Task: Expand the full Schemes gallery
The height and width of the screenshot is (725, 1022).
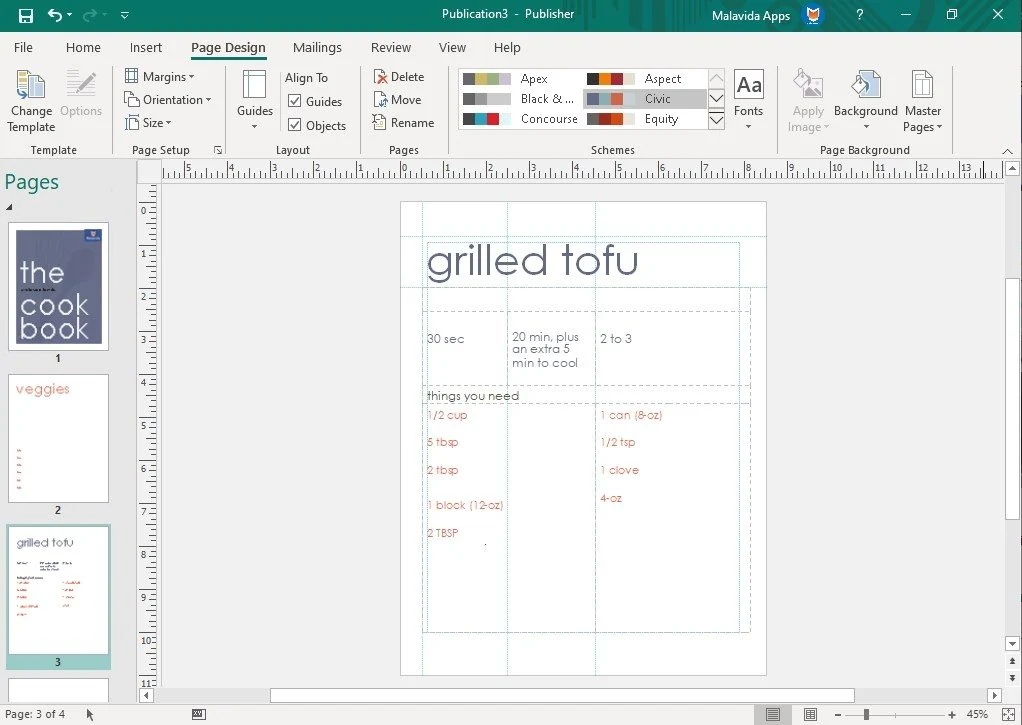Action: click(716, 120)
